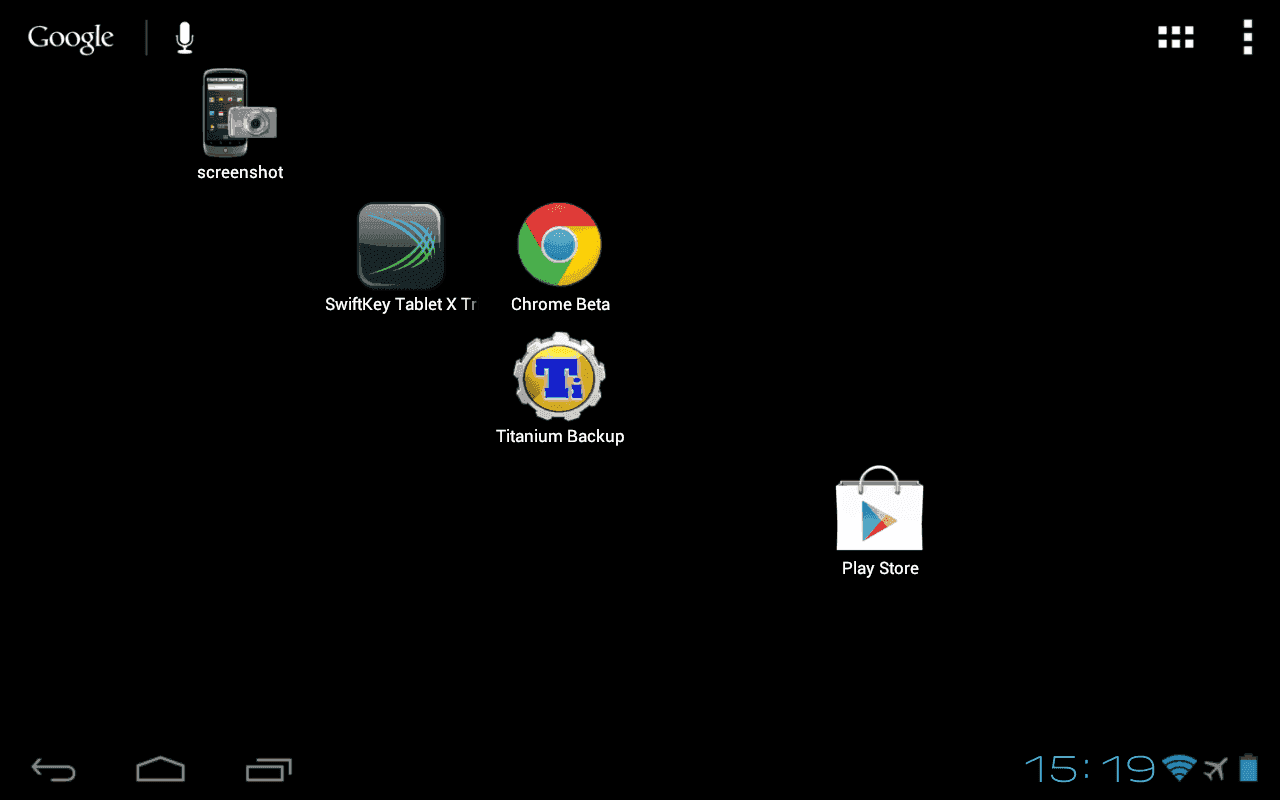The width and height of the screenshot is (1280, 800).
Task: Tap the airplane mode status icon
Action: click(1215, 768)
